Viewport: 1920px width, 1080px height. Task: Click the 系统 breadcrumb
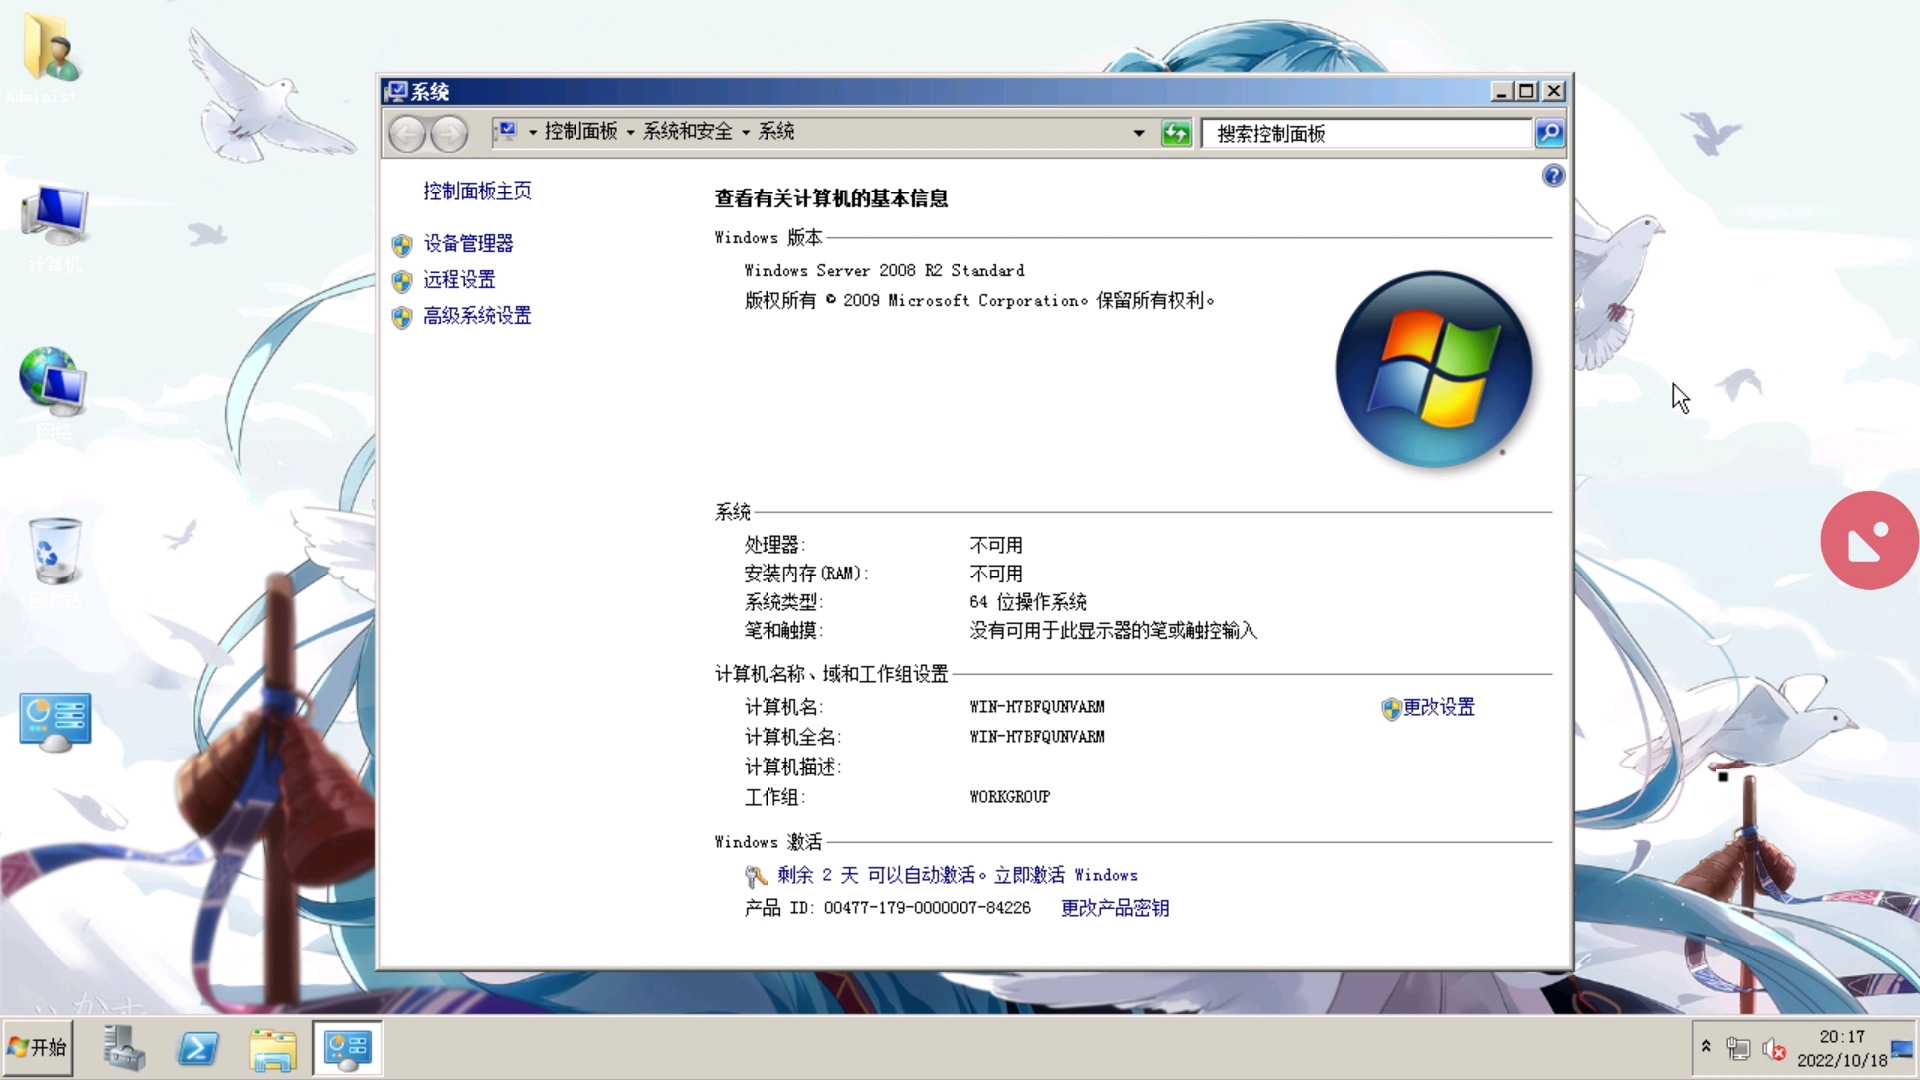pos(776,131)
